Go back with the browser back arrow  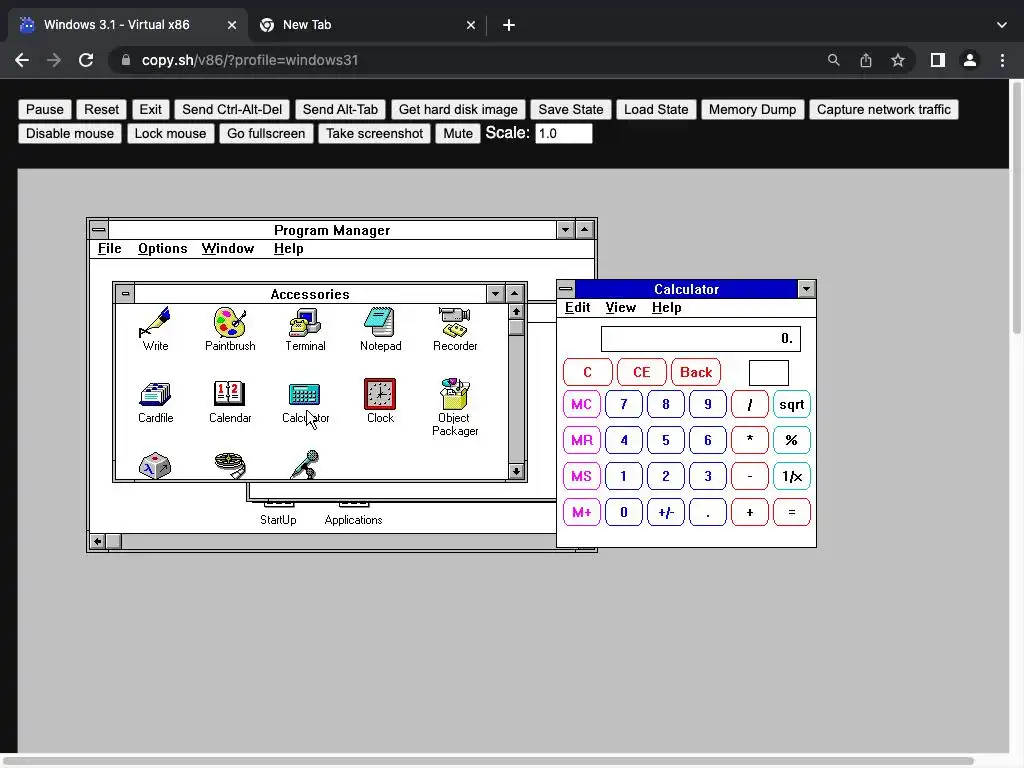click(22, 60)
